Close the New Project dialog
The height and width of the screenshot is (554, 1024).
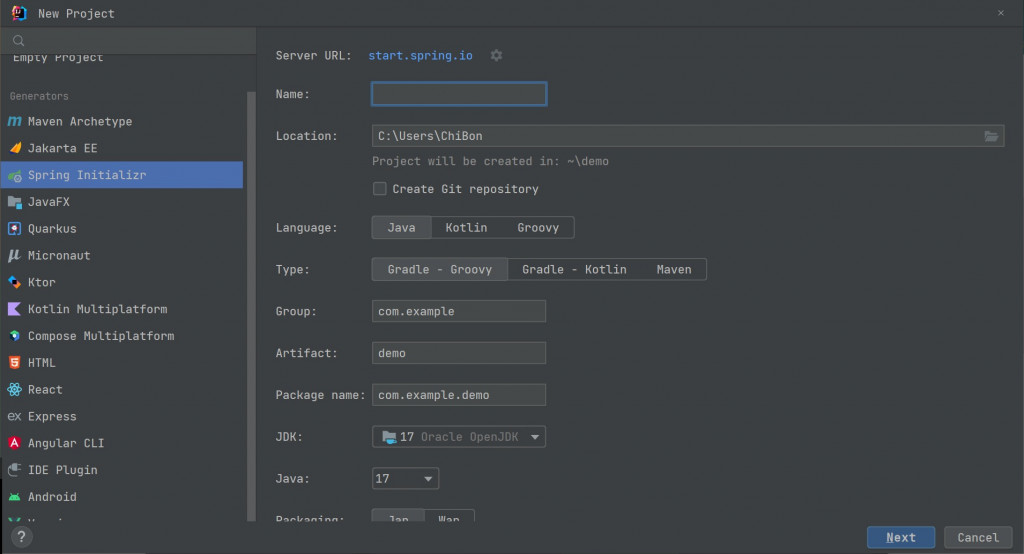1000,13
